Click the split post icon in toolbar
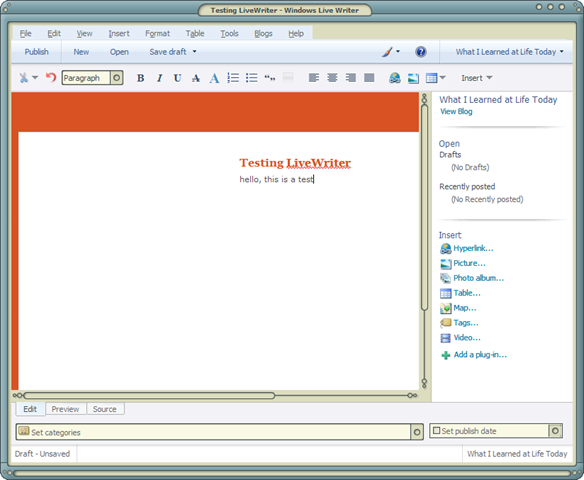The width and height of the screenshot is (584, 480). pos(288,77)
